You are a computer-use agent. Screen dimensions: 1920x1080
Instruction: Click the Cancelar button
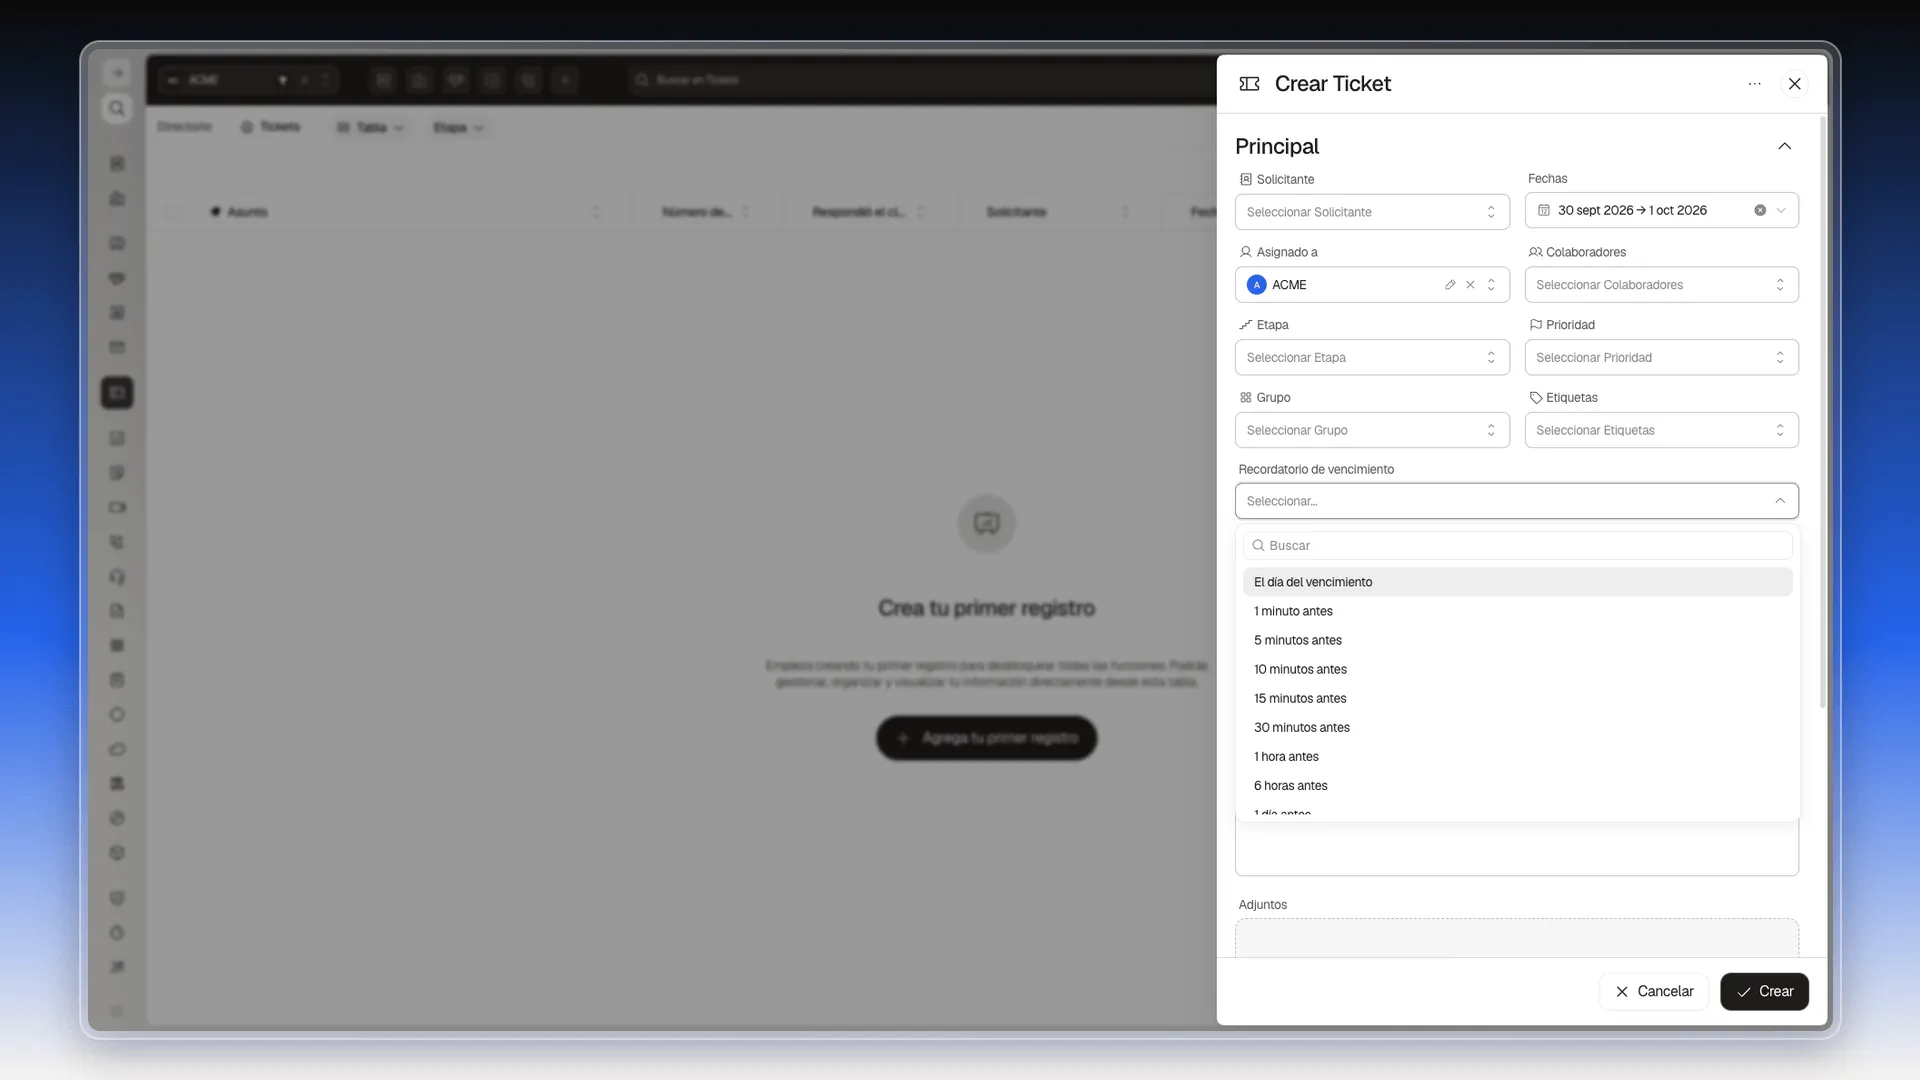(1654, 992)
